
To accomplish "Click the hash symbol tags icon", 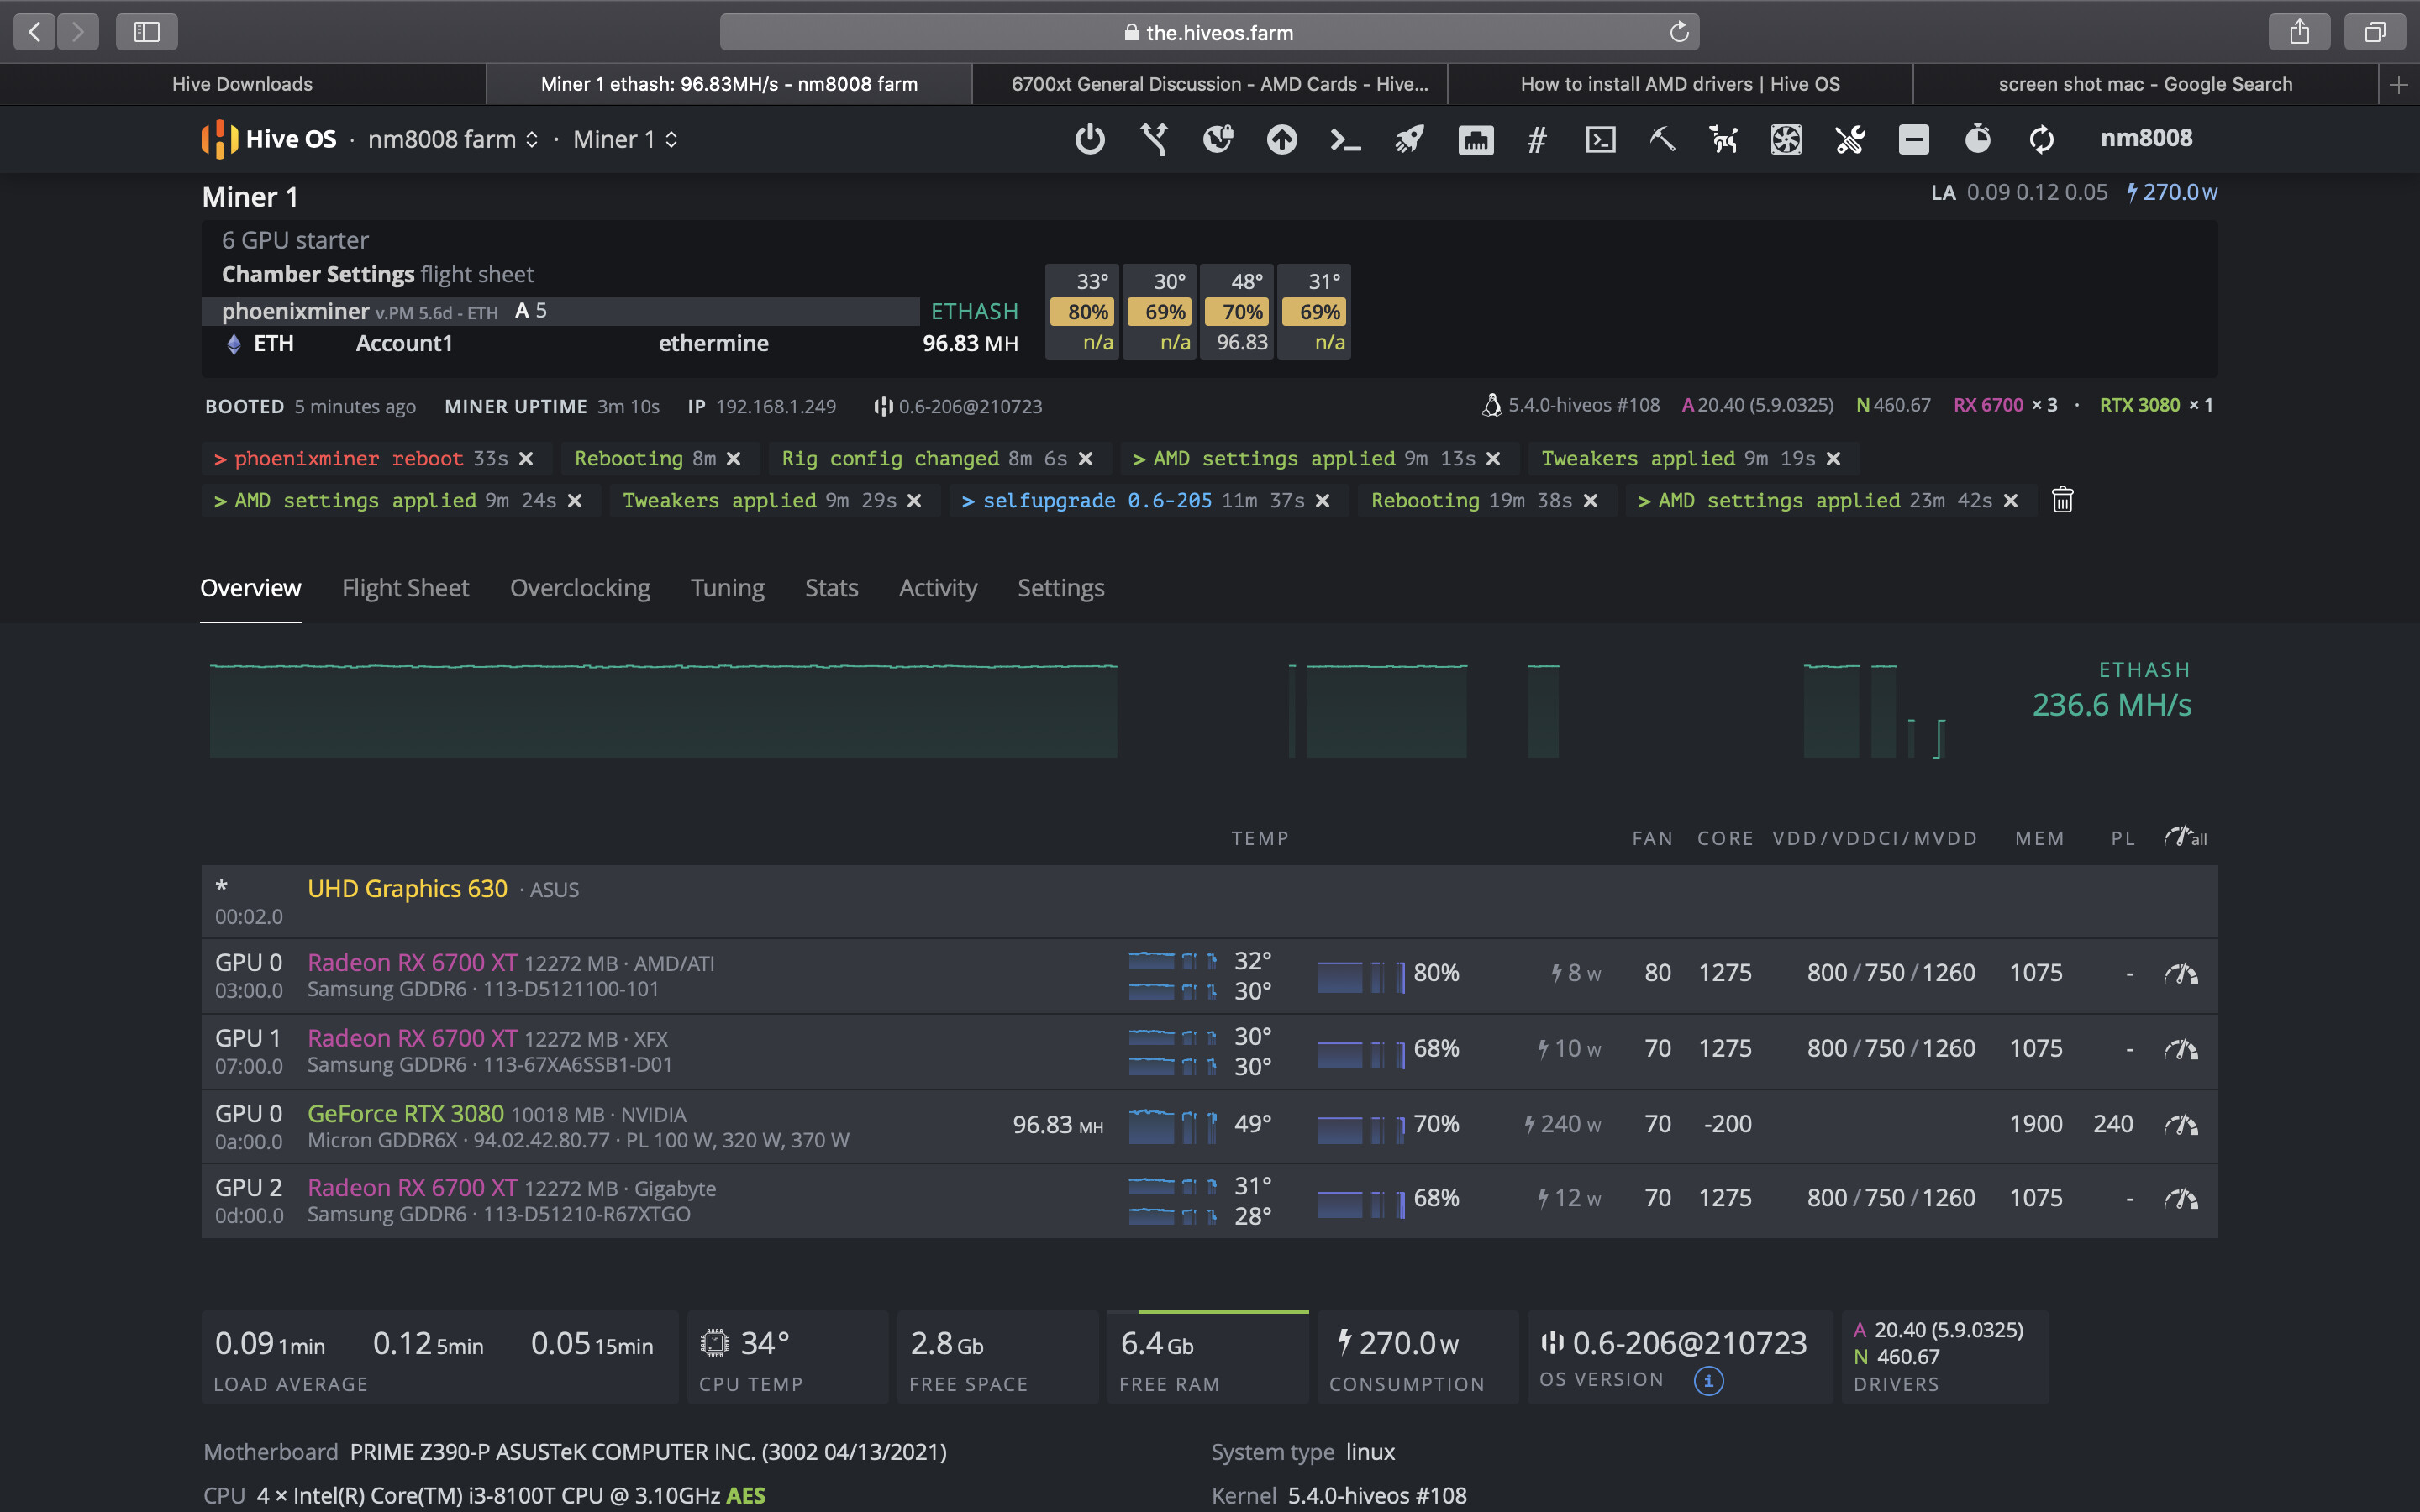I will coord(1537,139).
